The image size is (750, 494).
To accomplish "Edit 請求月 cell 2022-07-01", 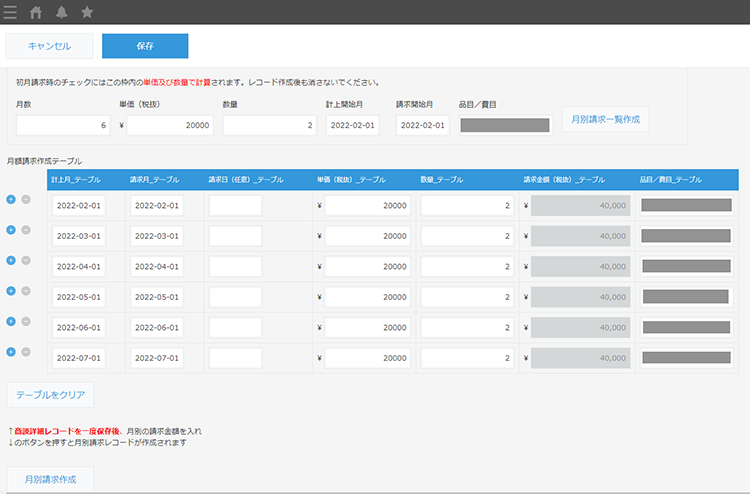I will [157, 358].
